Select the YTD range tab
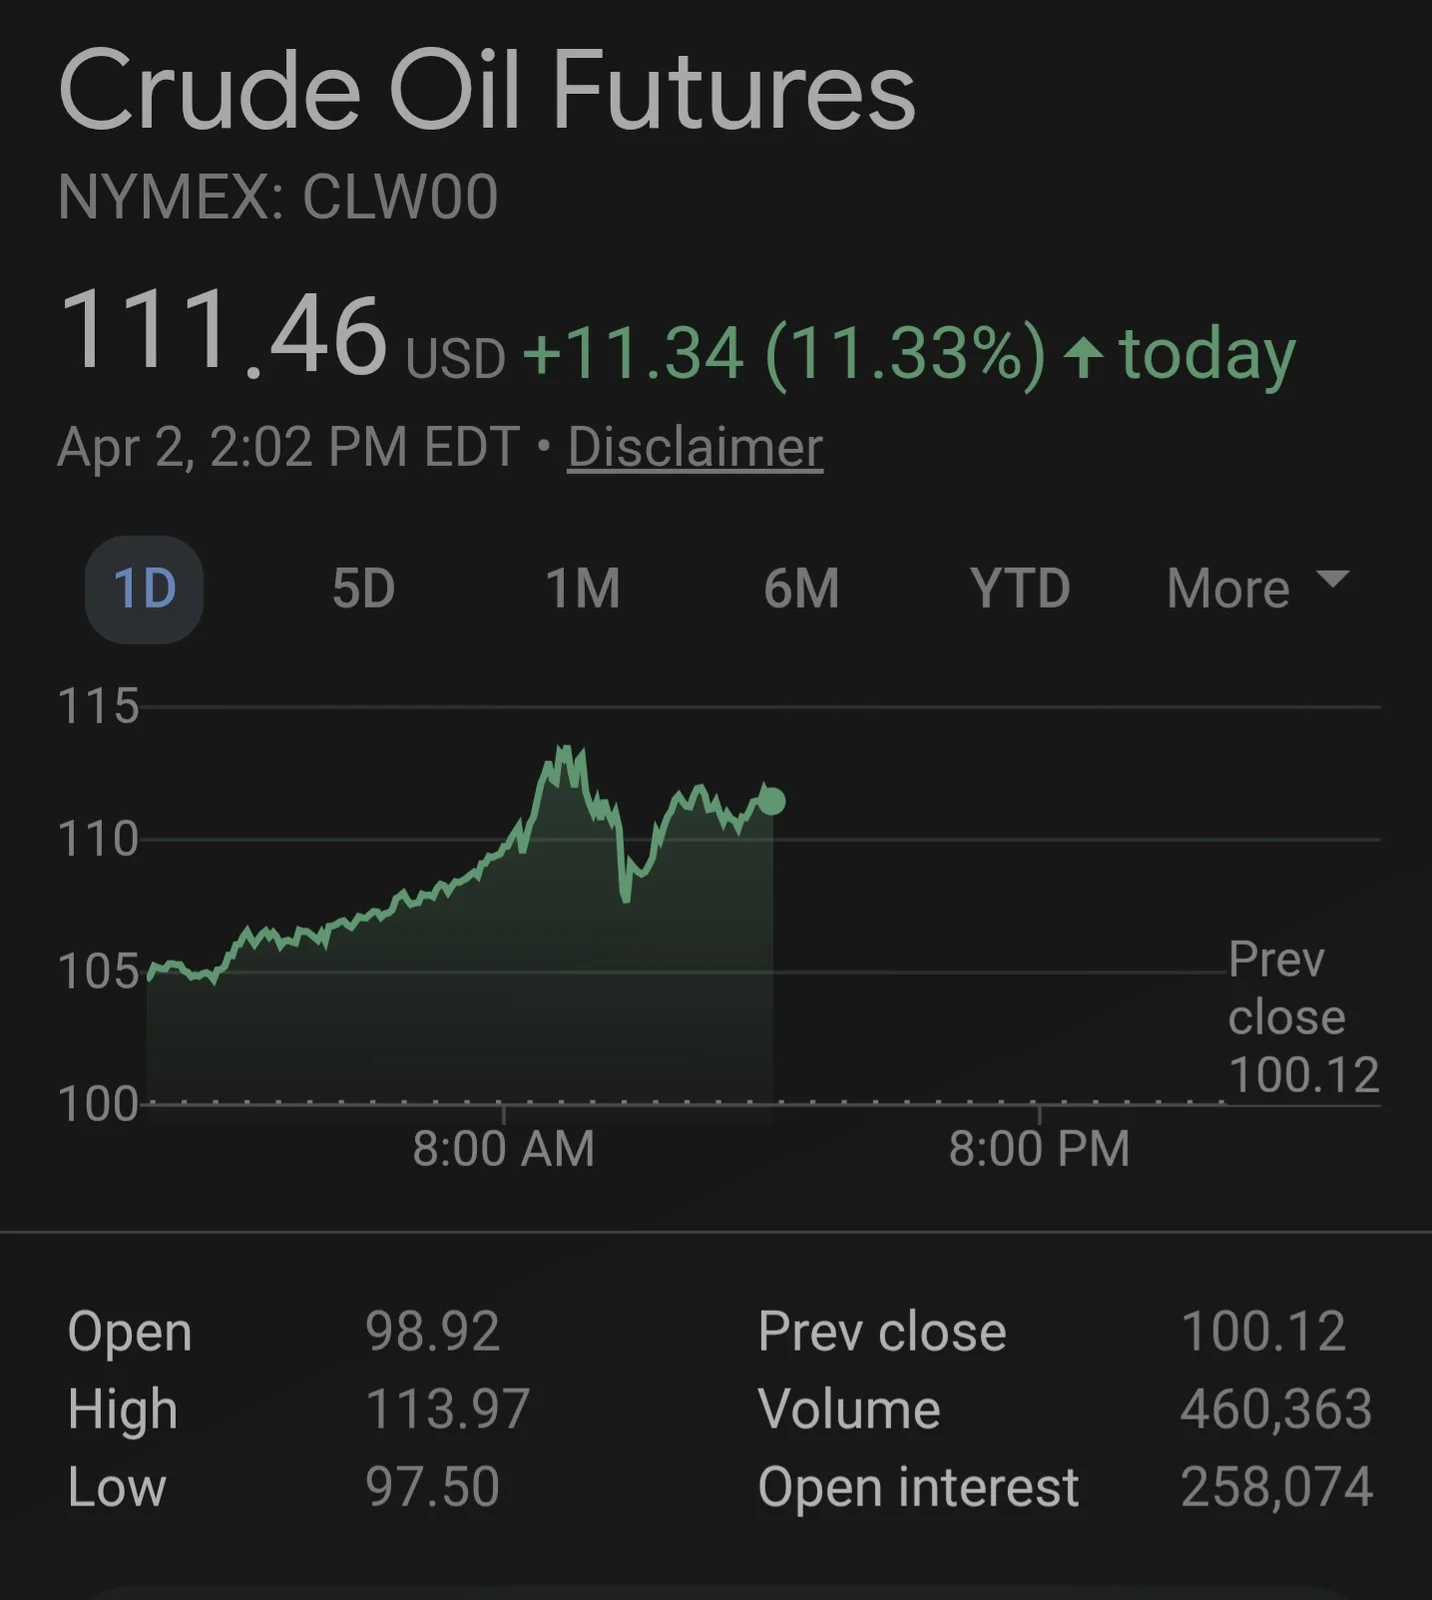 click(x=1020, y=589)
